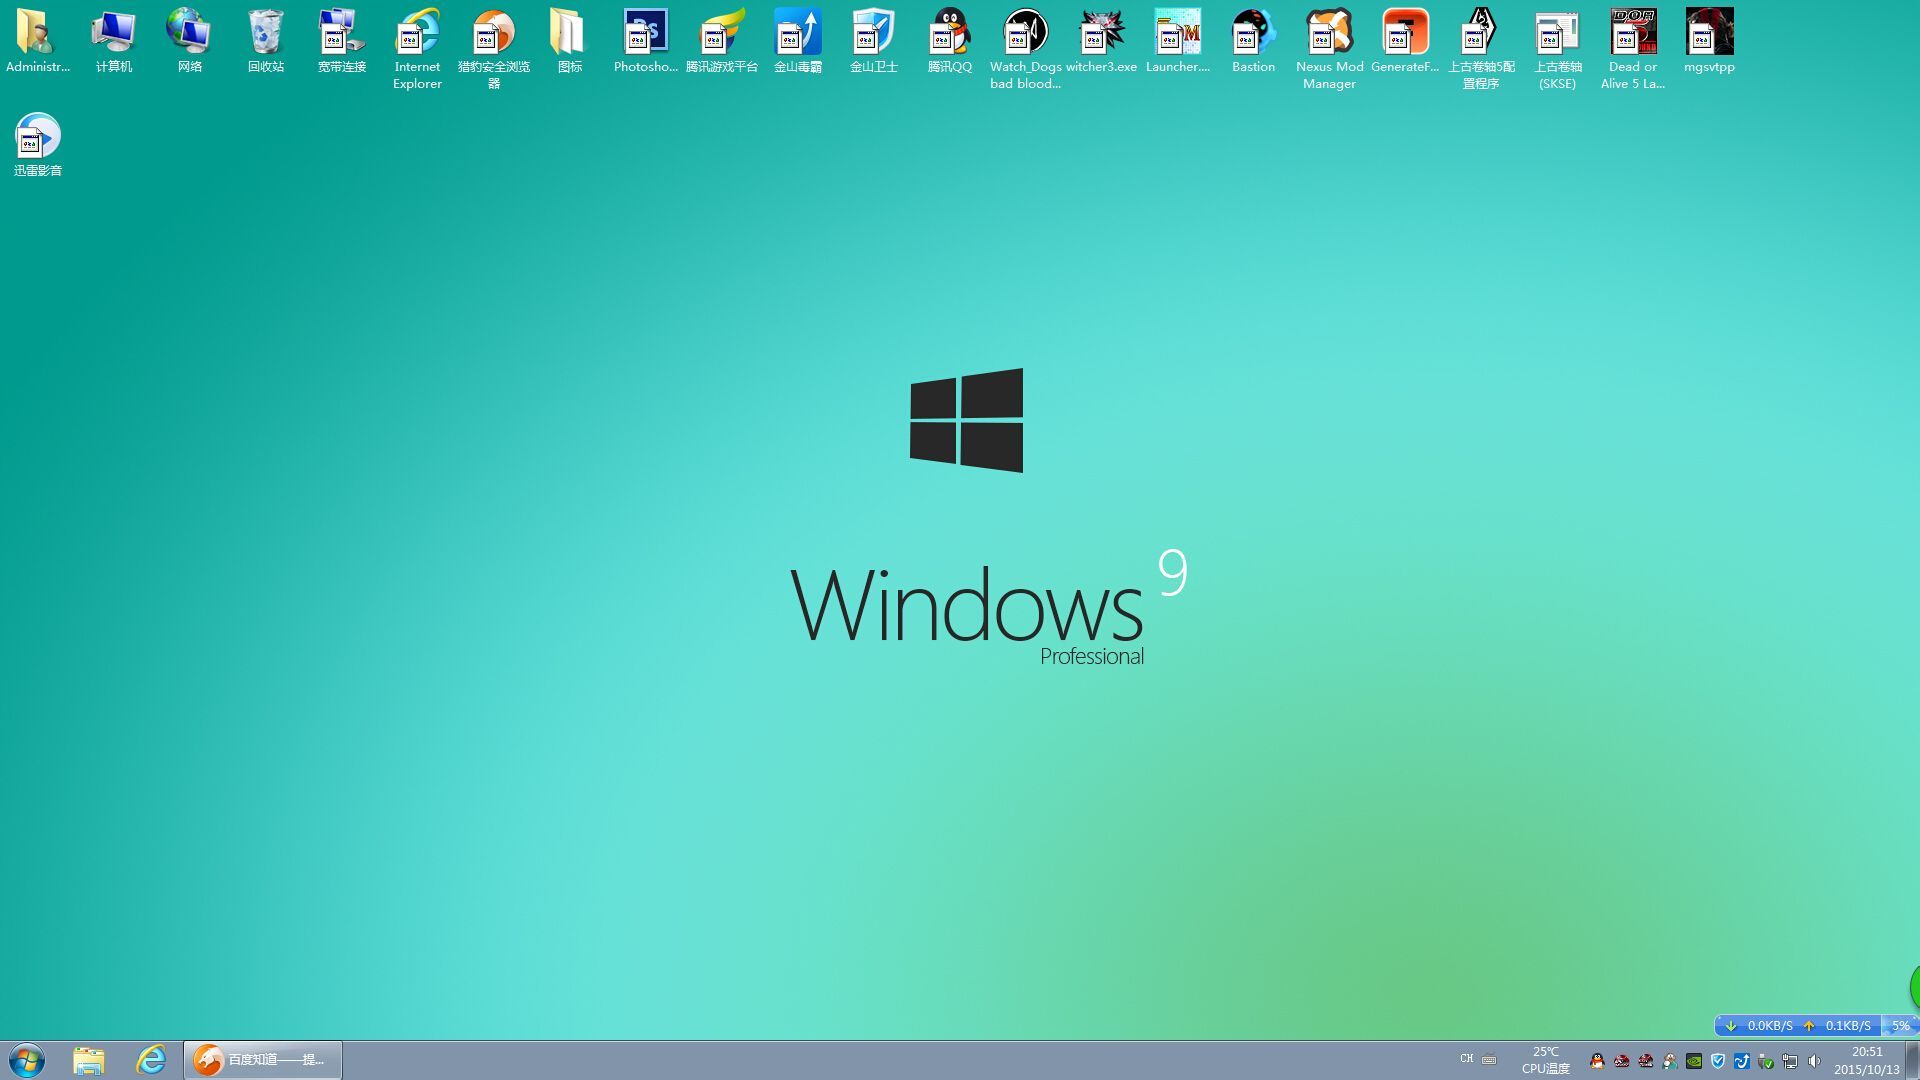Click the CH input language indicator

tap(1466, 1059)
